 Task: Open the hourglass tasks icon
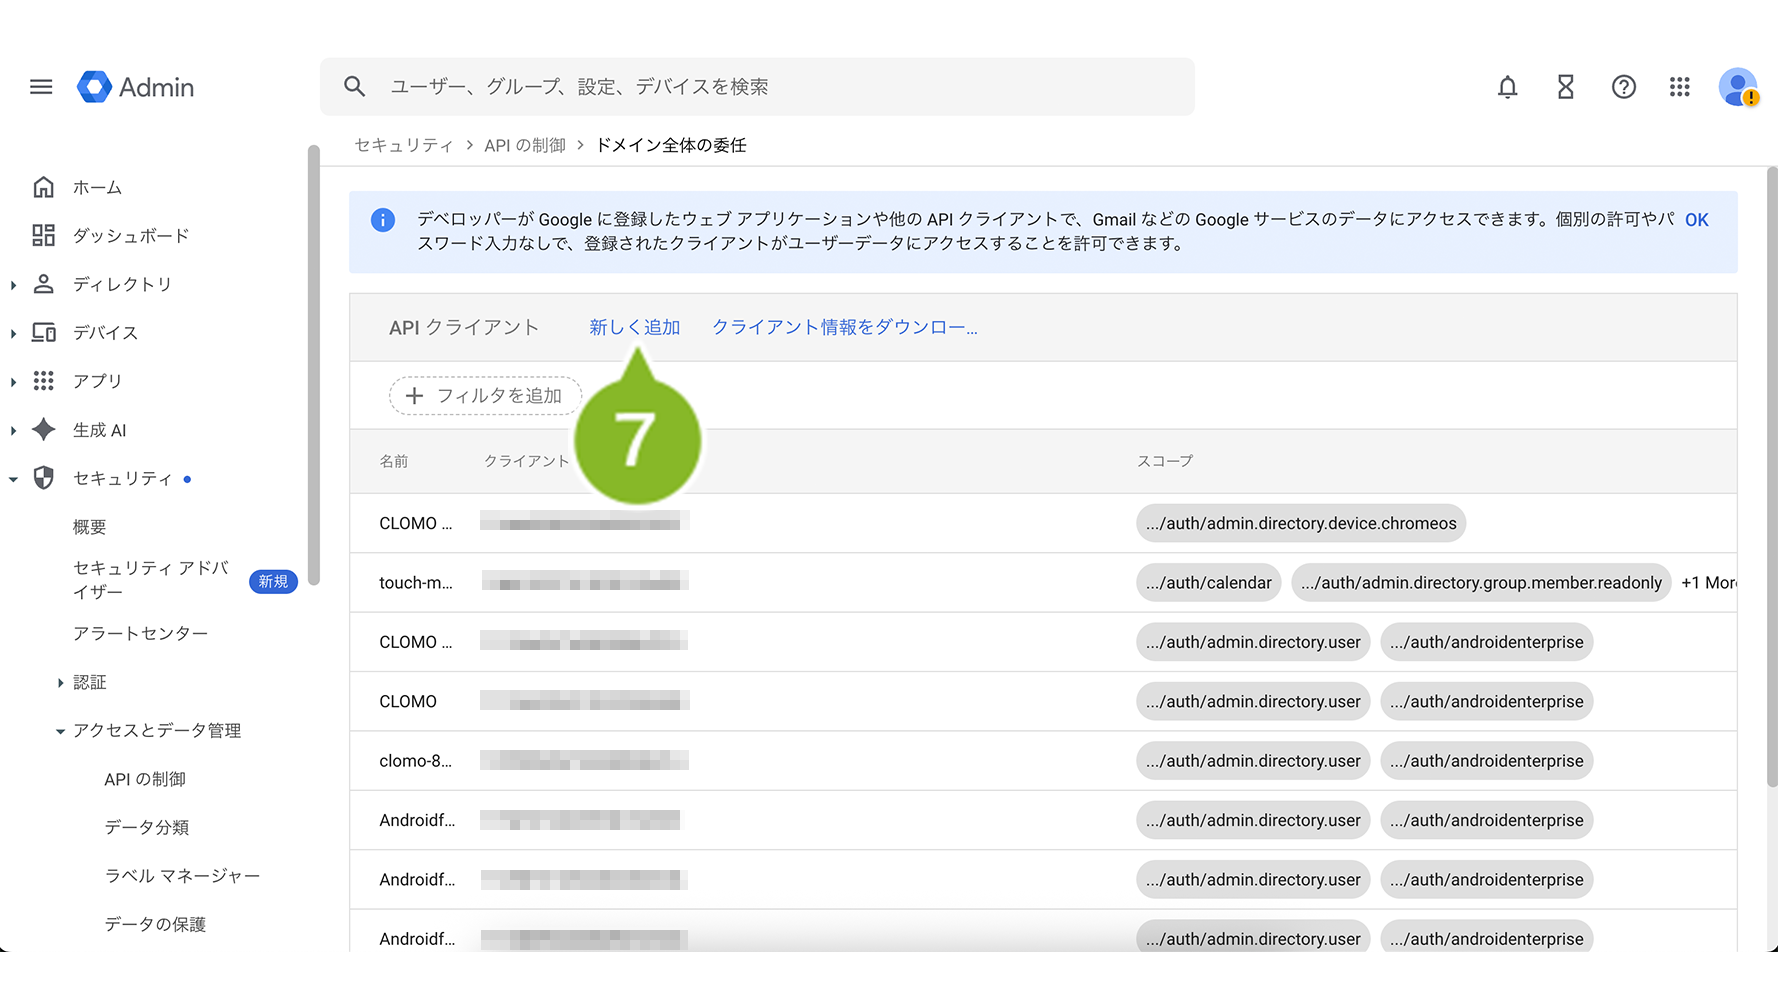pyautogui.click(x=1565, y=87)
